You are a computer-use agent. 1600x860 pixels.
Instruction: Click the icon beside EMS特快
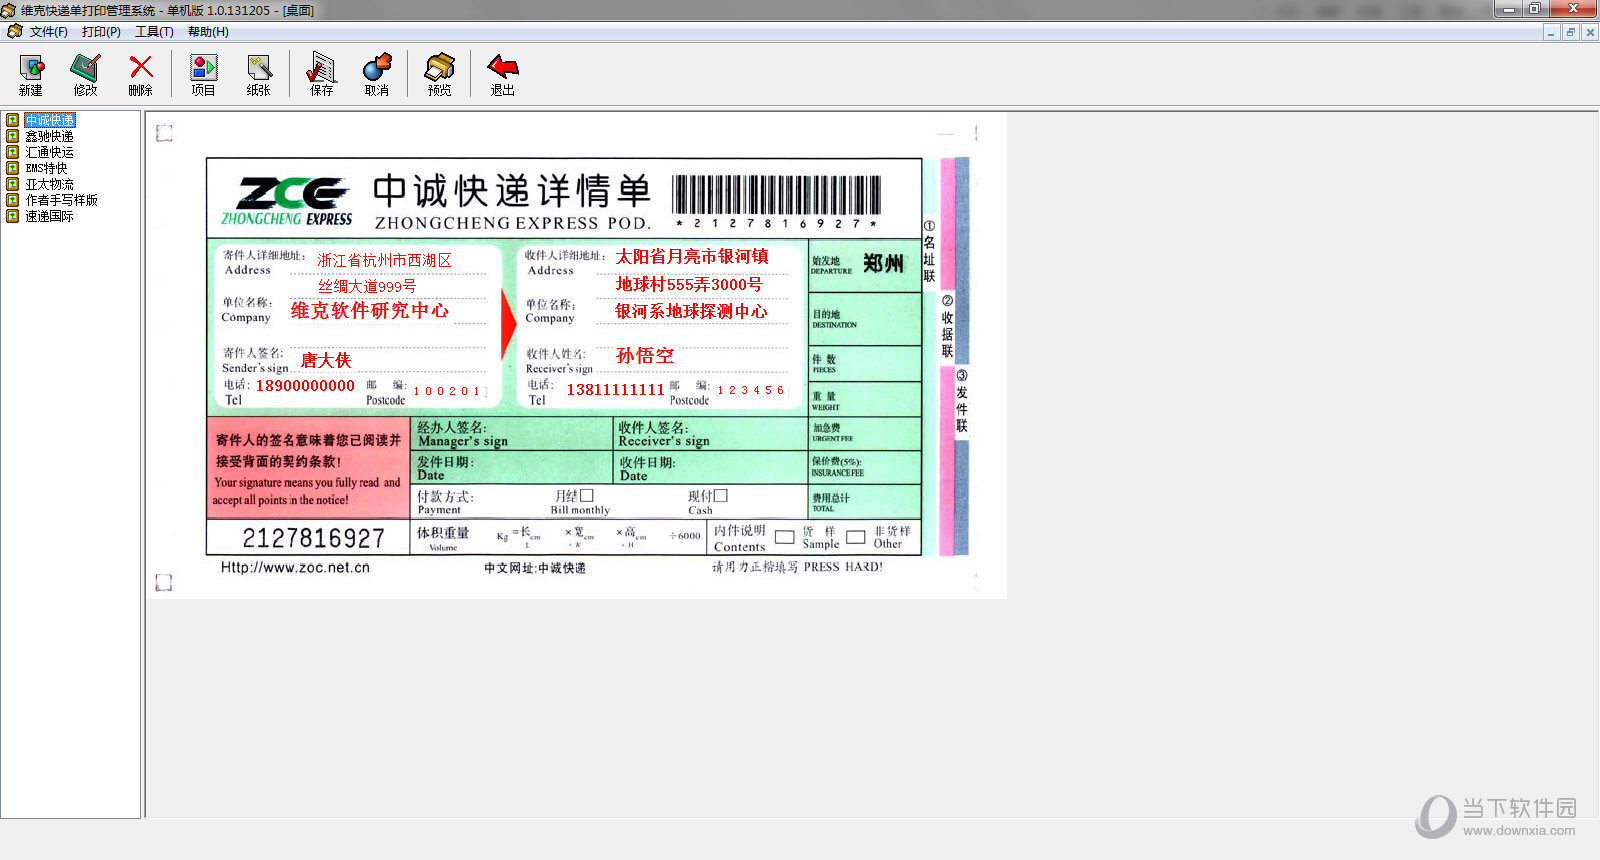[13, 168]
